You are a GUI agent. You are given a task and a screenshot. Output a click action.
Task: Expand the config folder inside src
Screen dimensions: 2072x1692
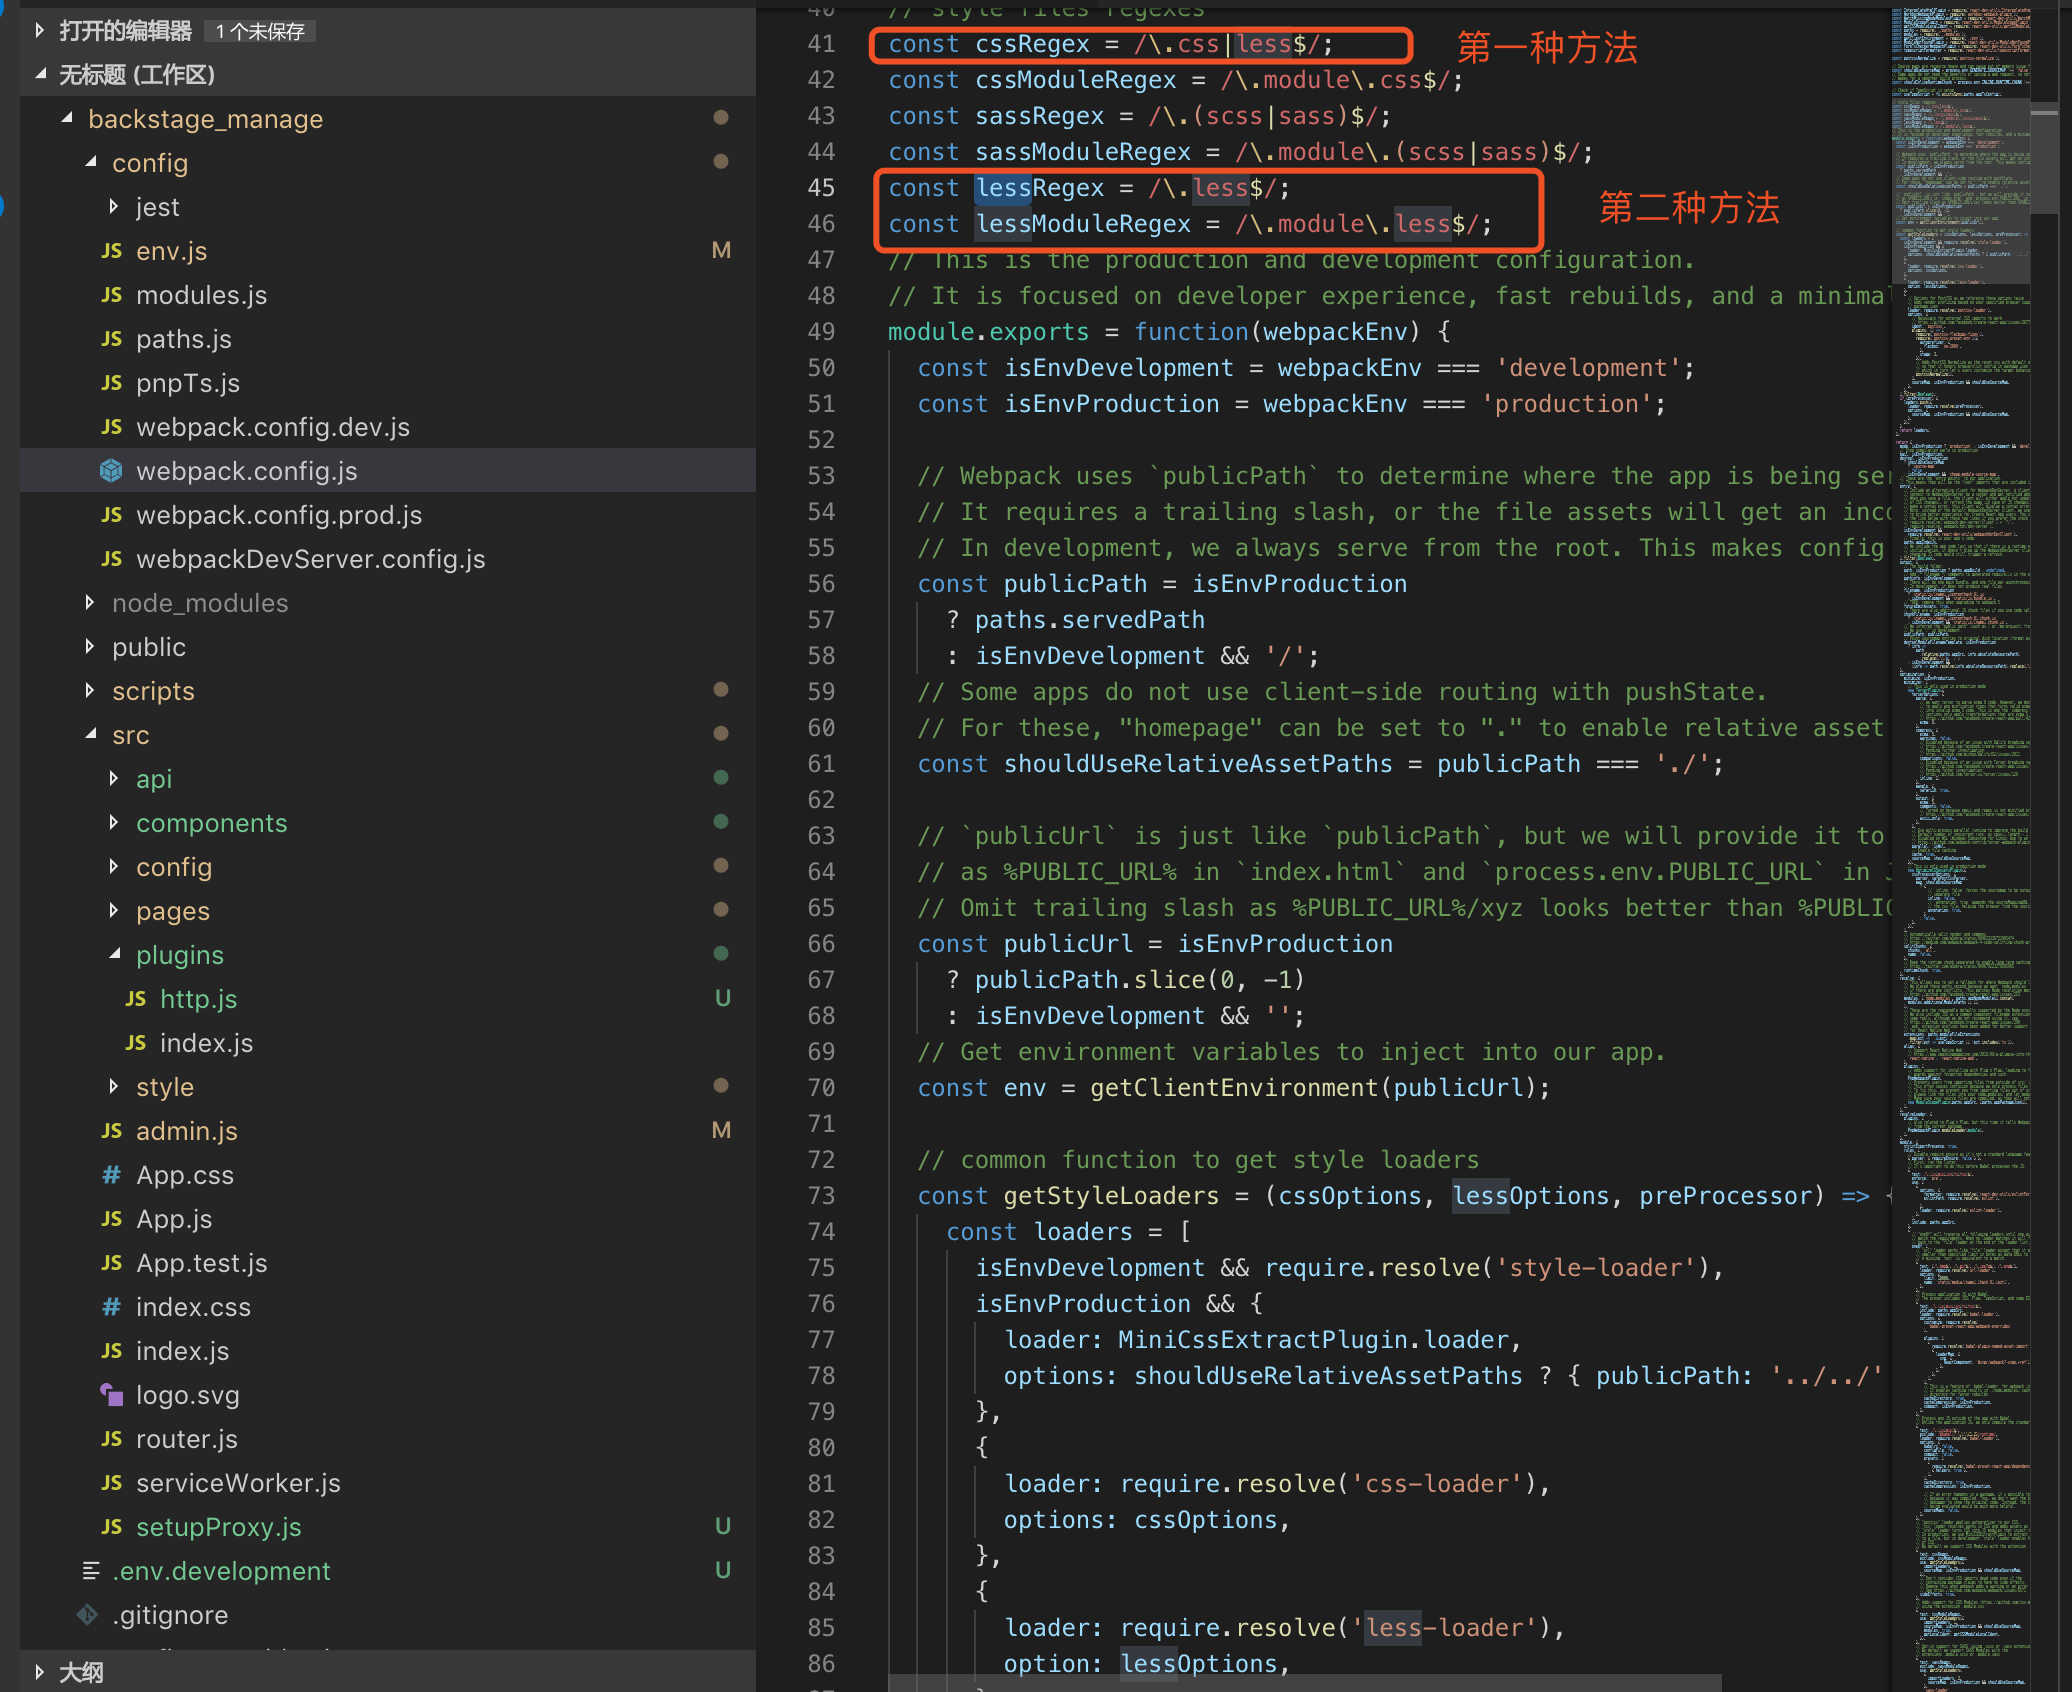113,866
